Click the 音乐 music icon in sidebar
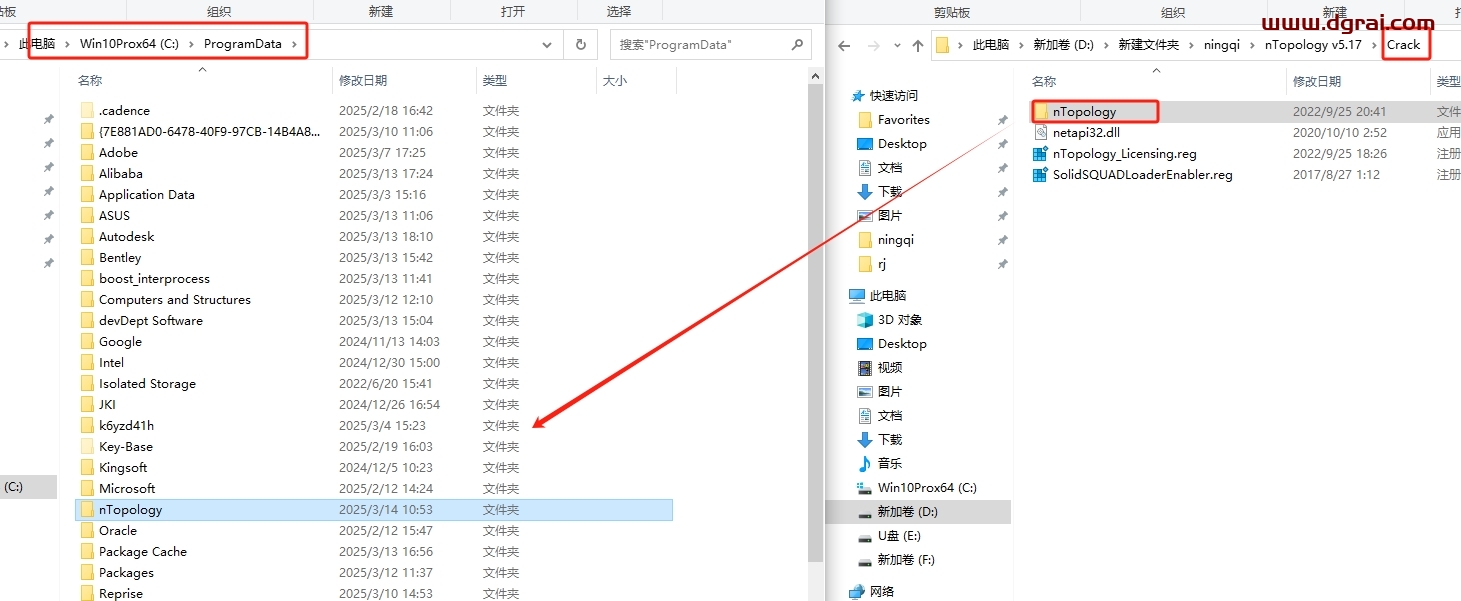 [x=865, y=464]
